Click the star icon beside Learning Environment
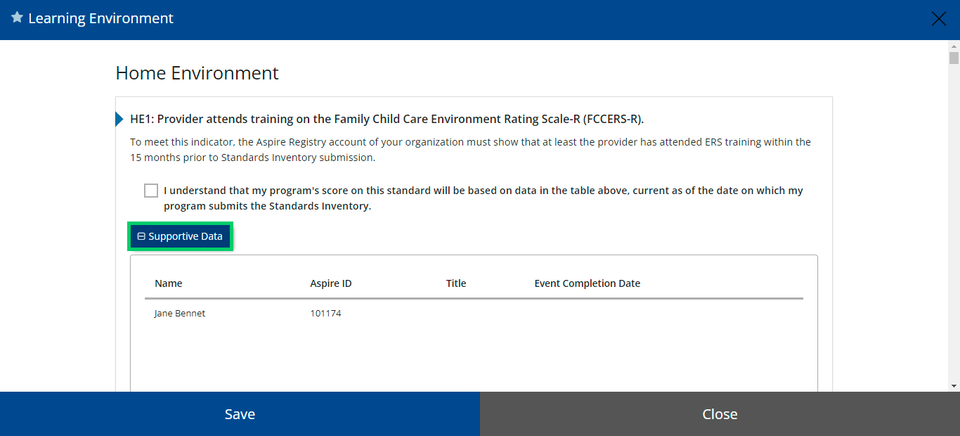The height and width of the screenshot is (436, 960). (x=17, y=18)
